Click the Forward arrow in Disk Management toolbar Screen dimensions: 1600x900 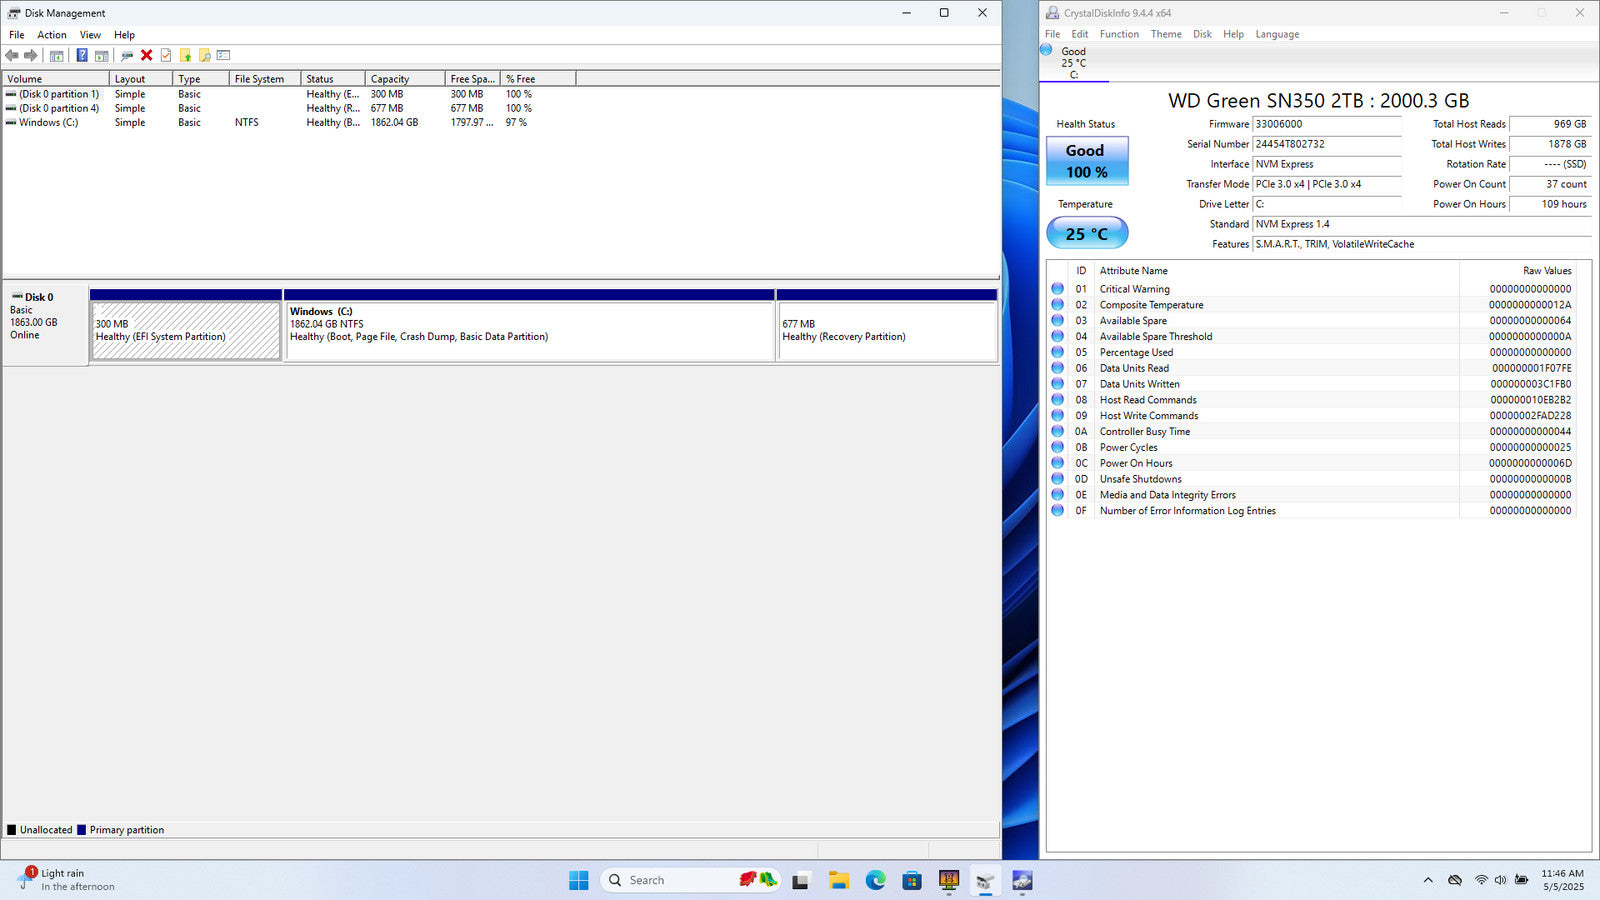coord(31,55)
